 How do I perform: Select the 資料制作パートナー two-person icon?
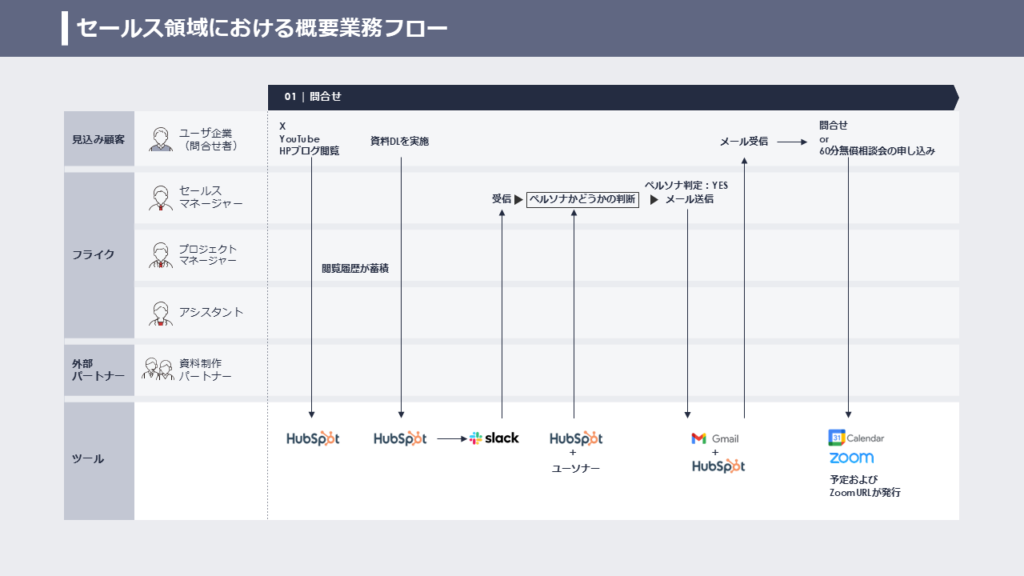[159, 370]
